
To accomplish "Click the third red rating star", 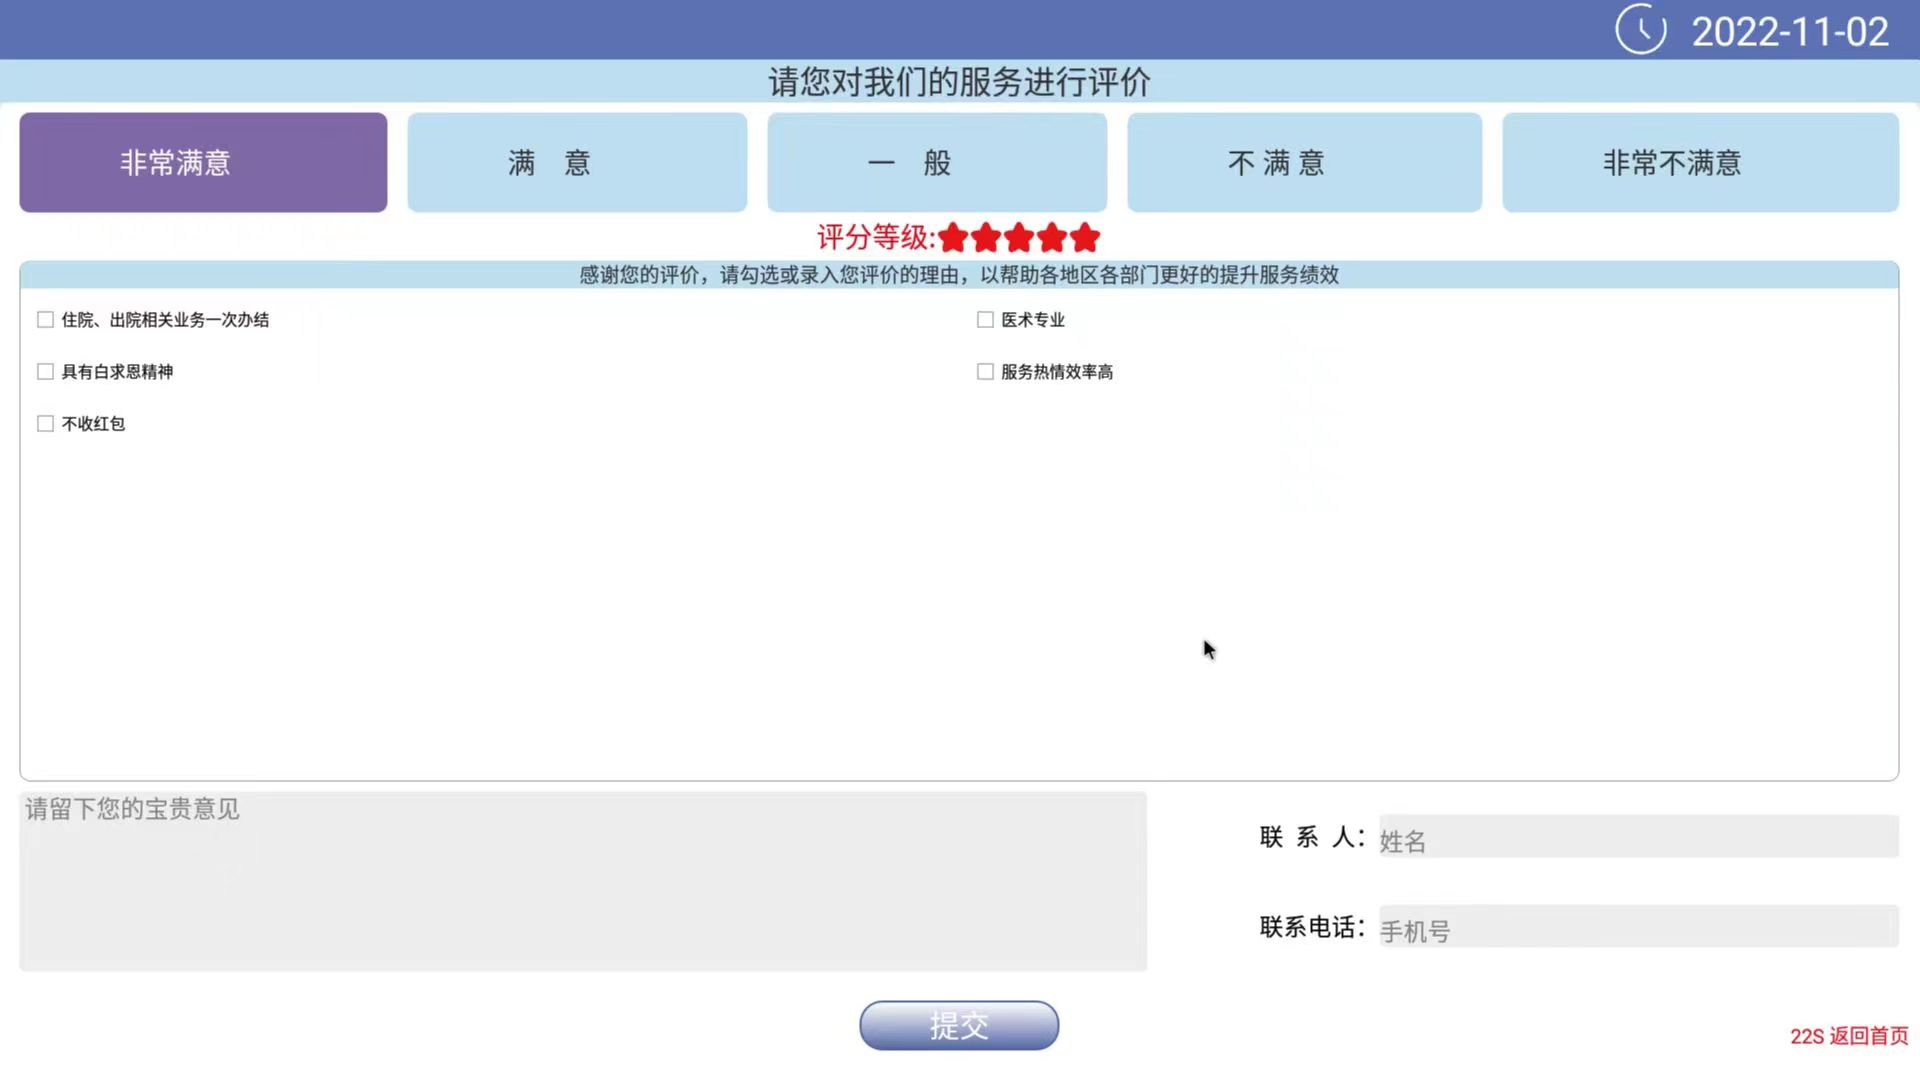I will click(1019, 238).
